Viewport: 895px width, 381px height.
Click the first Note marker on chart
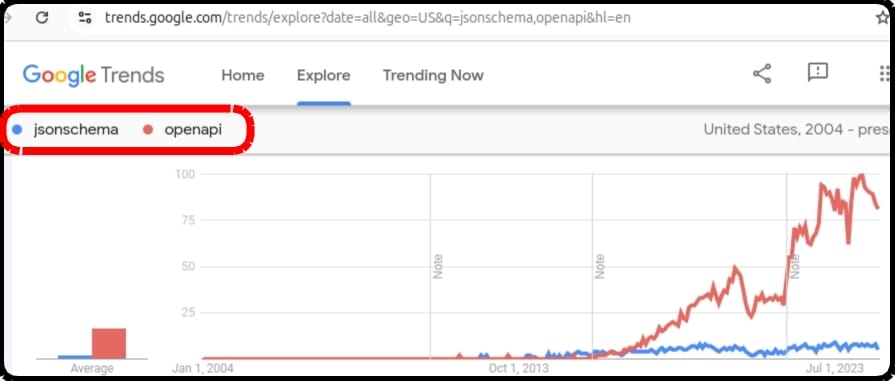(438, 266)
